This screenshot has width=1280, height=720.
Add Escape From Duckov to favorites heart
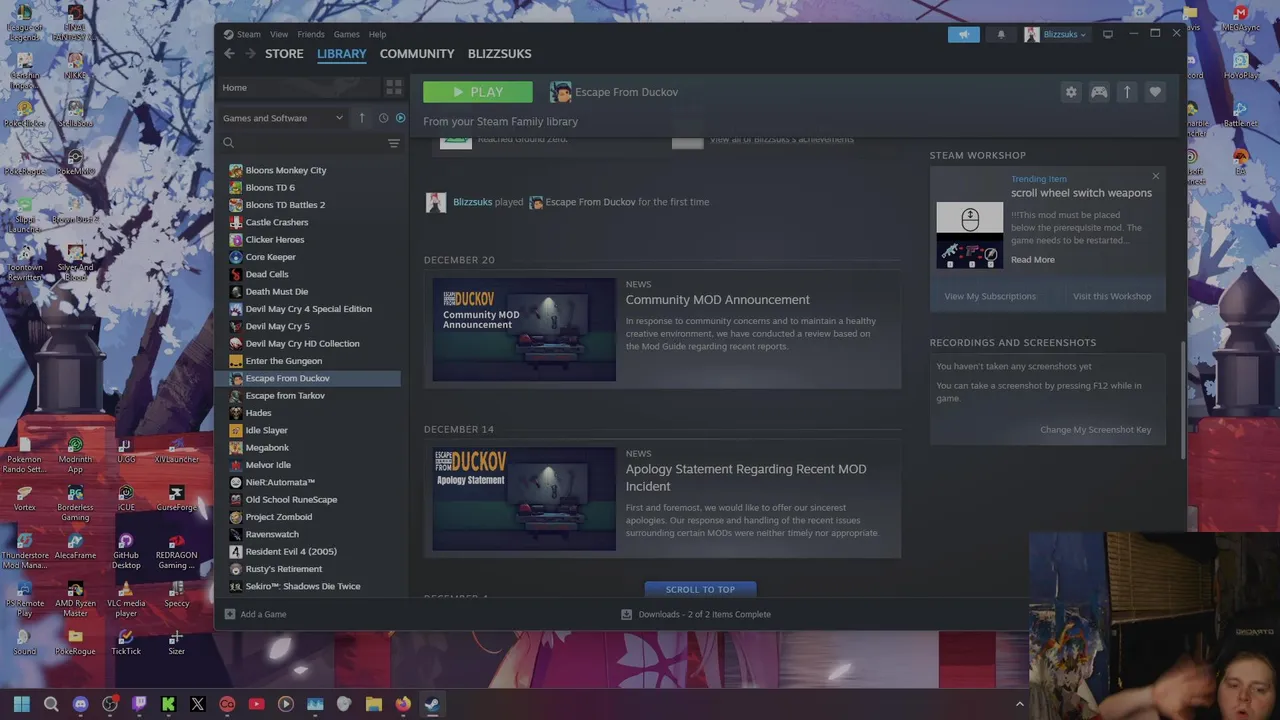tap(1155, 92)
